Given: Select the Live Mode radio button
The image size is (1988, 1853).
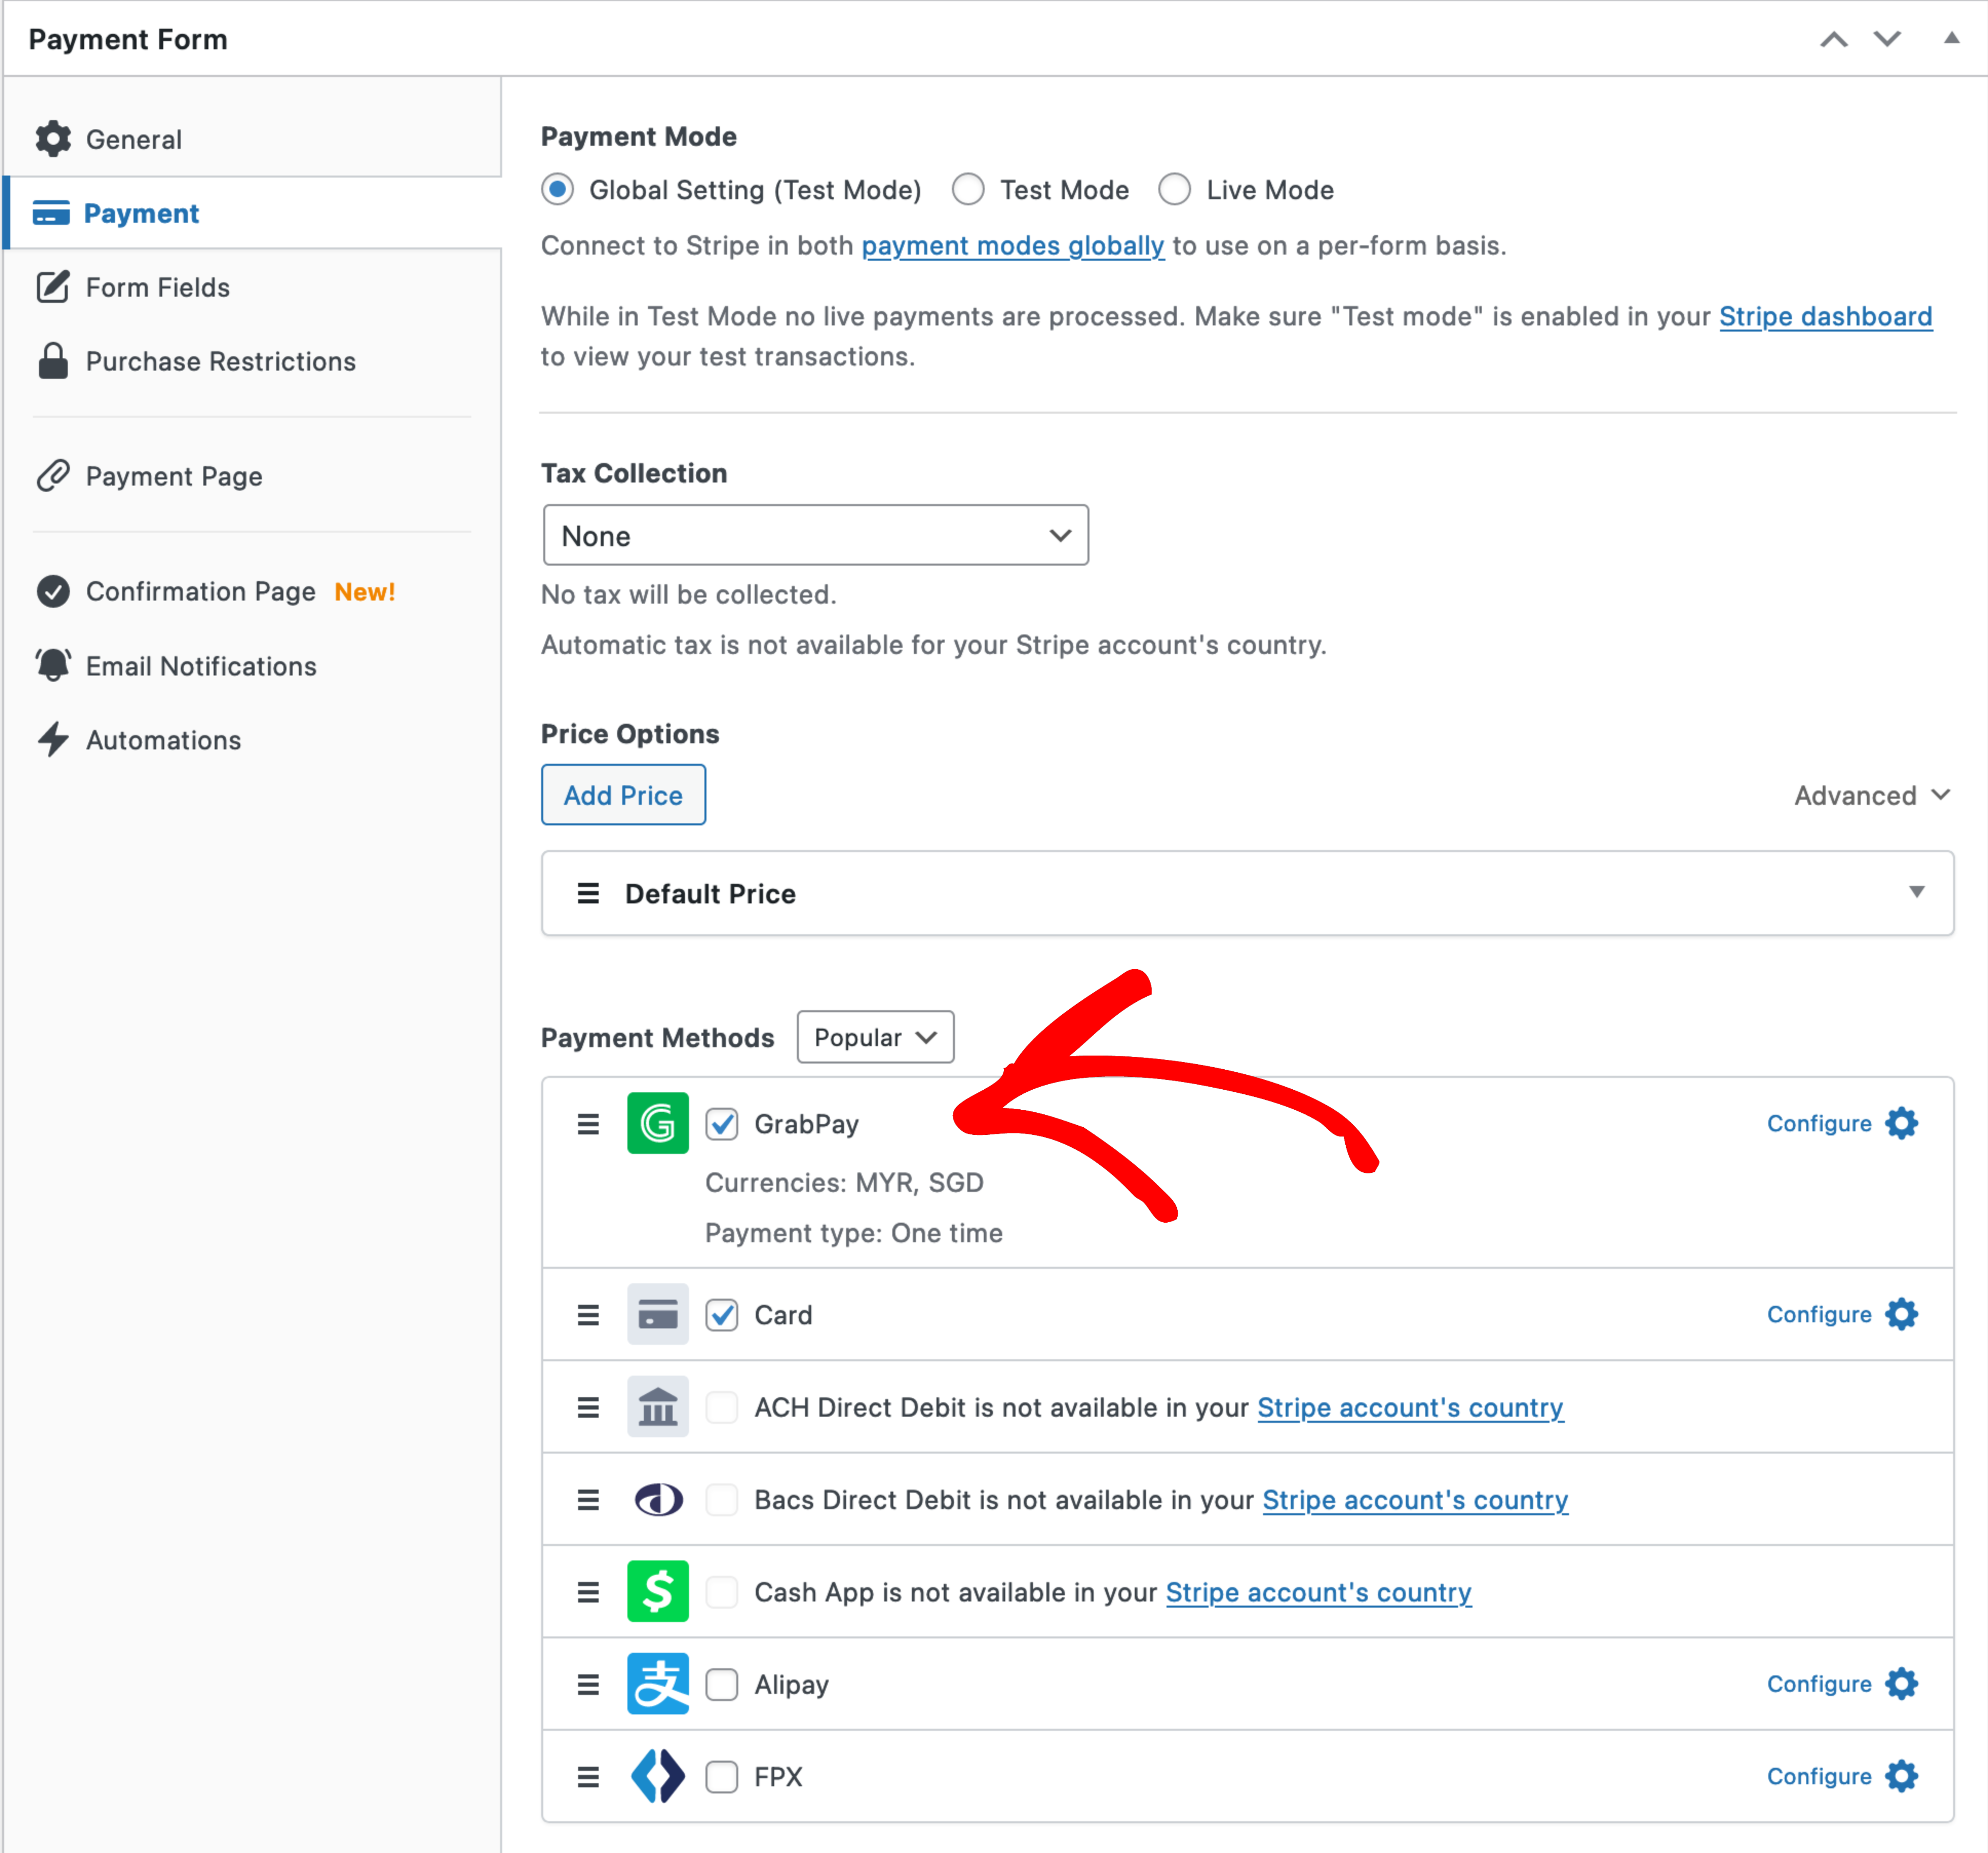Looking at the screenshot, I should tap(1174, 189).
